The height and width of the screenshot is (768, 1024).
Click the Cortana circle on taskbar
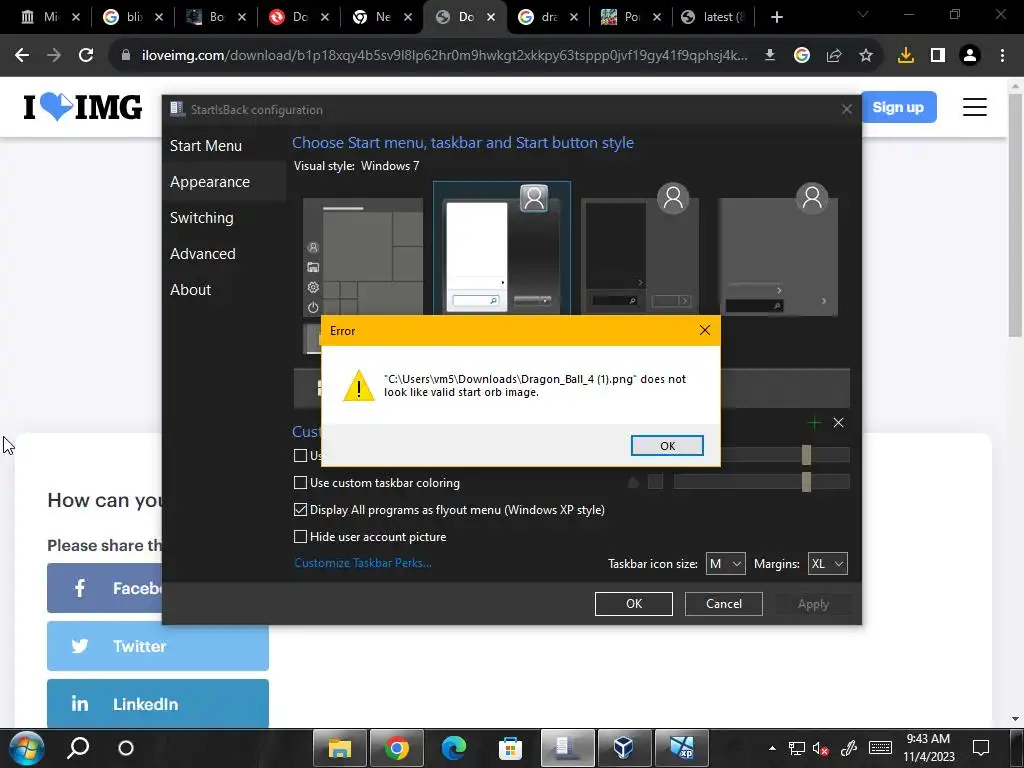click(x=125, y=748)
